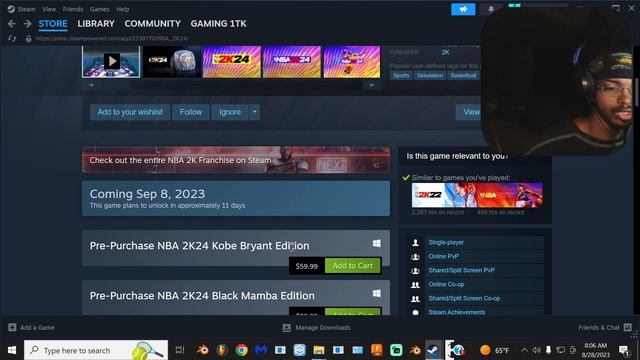Go forward with the right arrow icon
This screenshot has height=360, width=640.
27,24
